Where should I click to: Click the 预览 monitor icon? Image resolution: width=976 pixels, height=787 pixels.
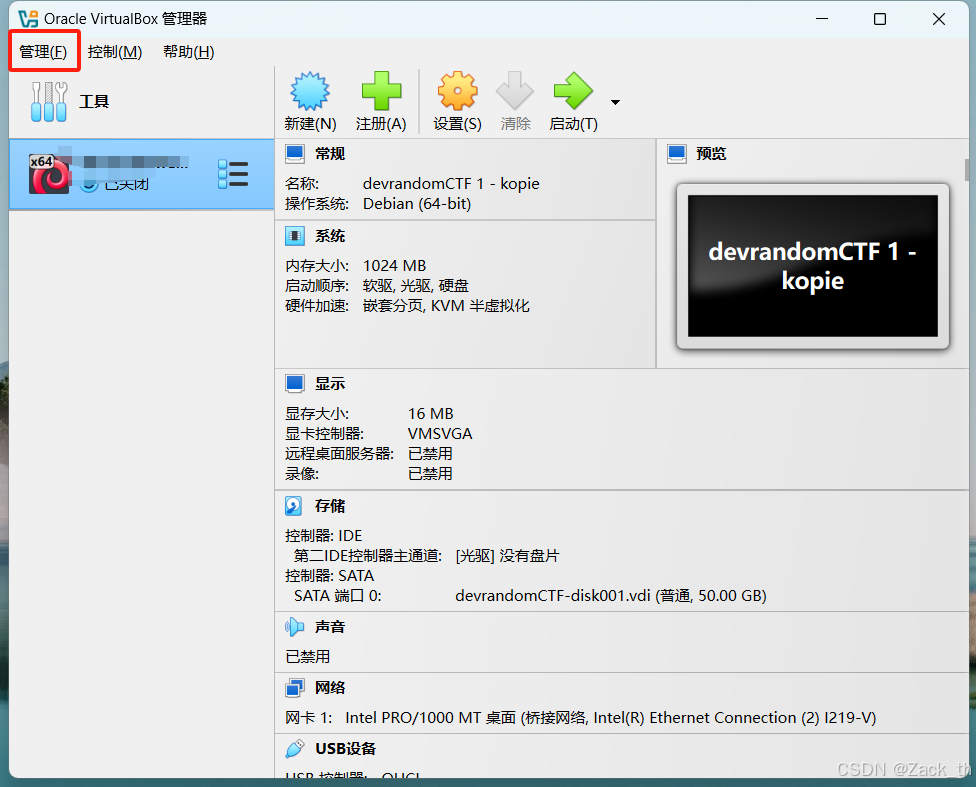pyautogui.click(x=677, y=154)
